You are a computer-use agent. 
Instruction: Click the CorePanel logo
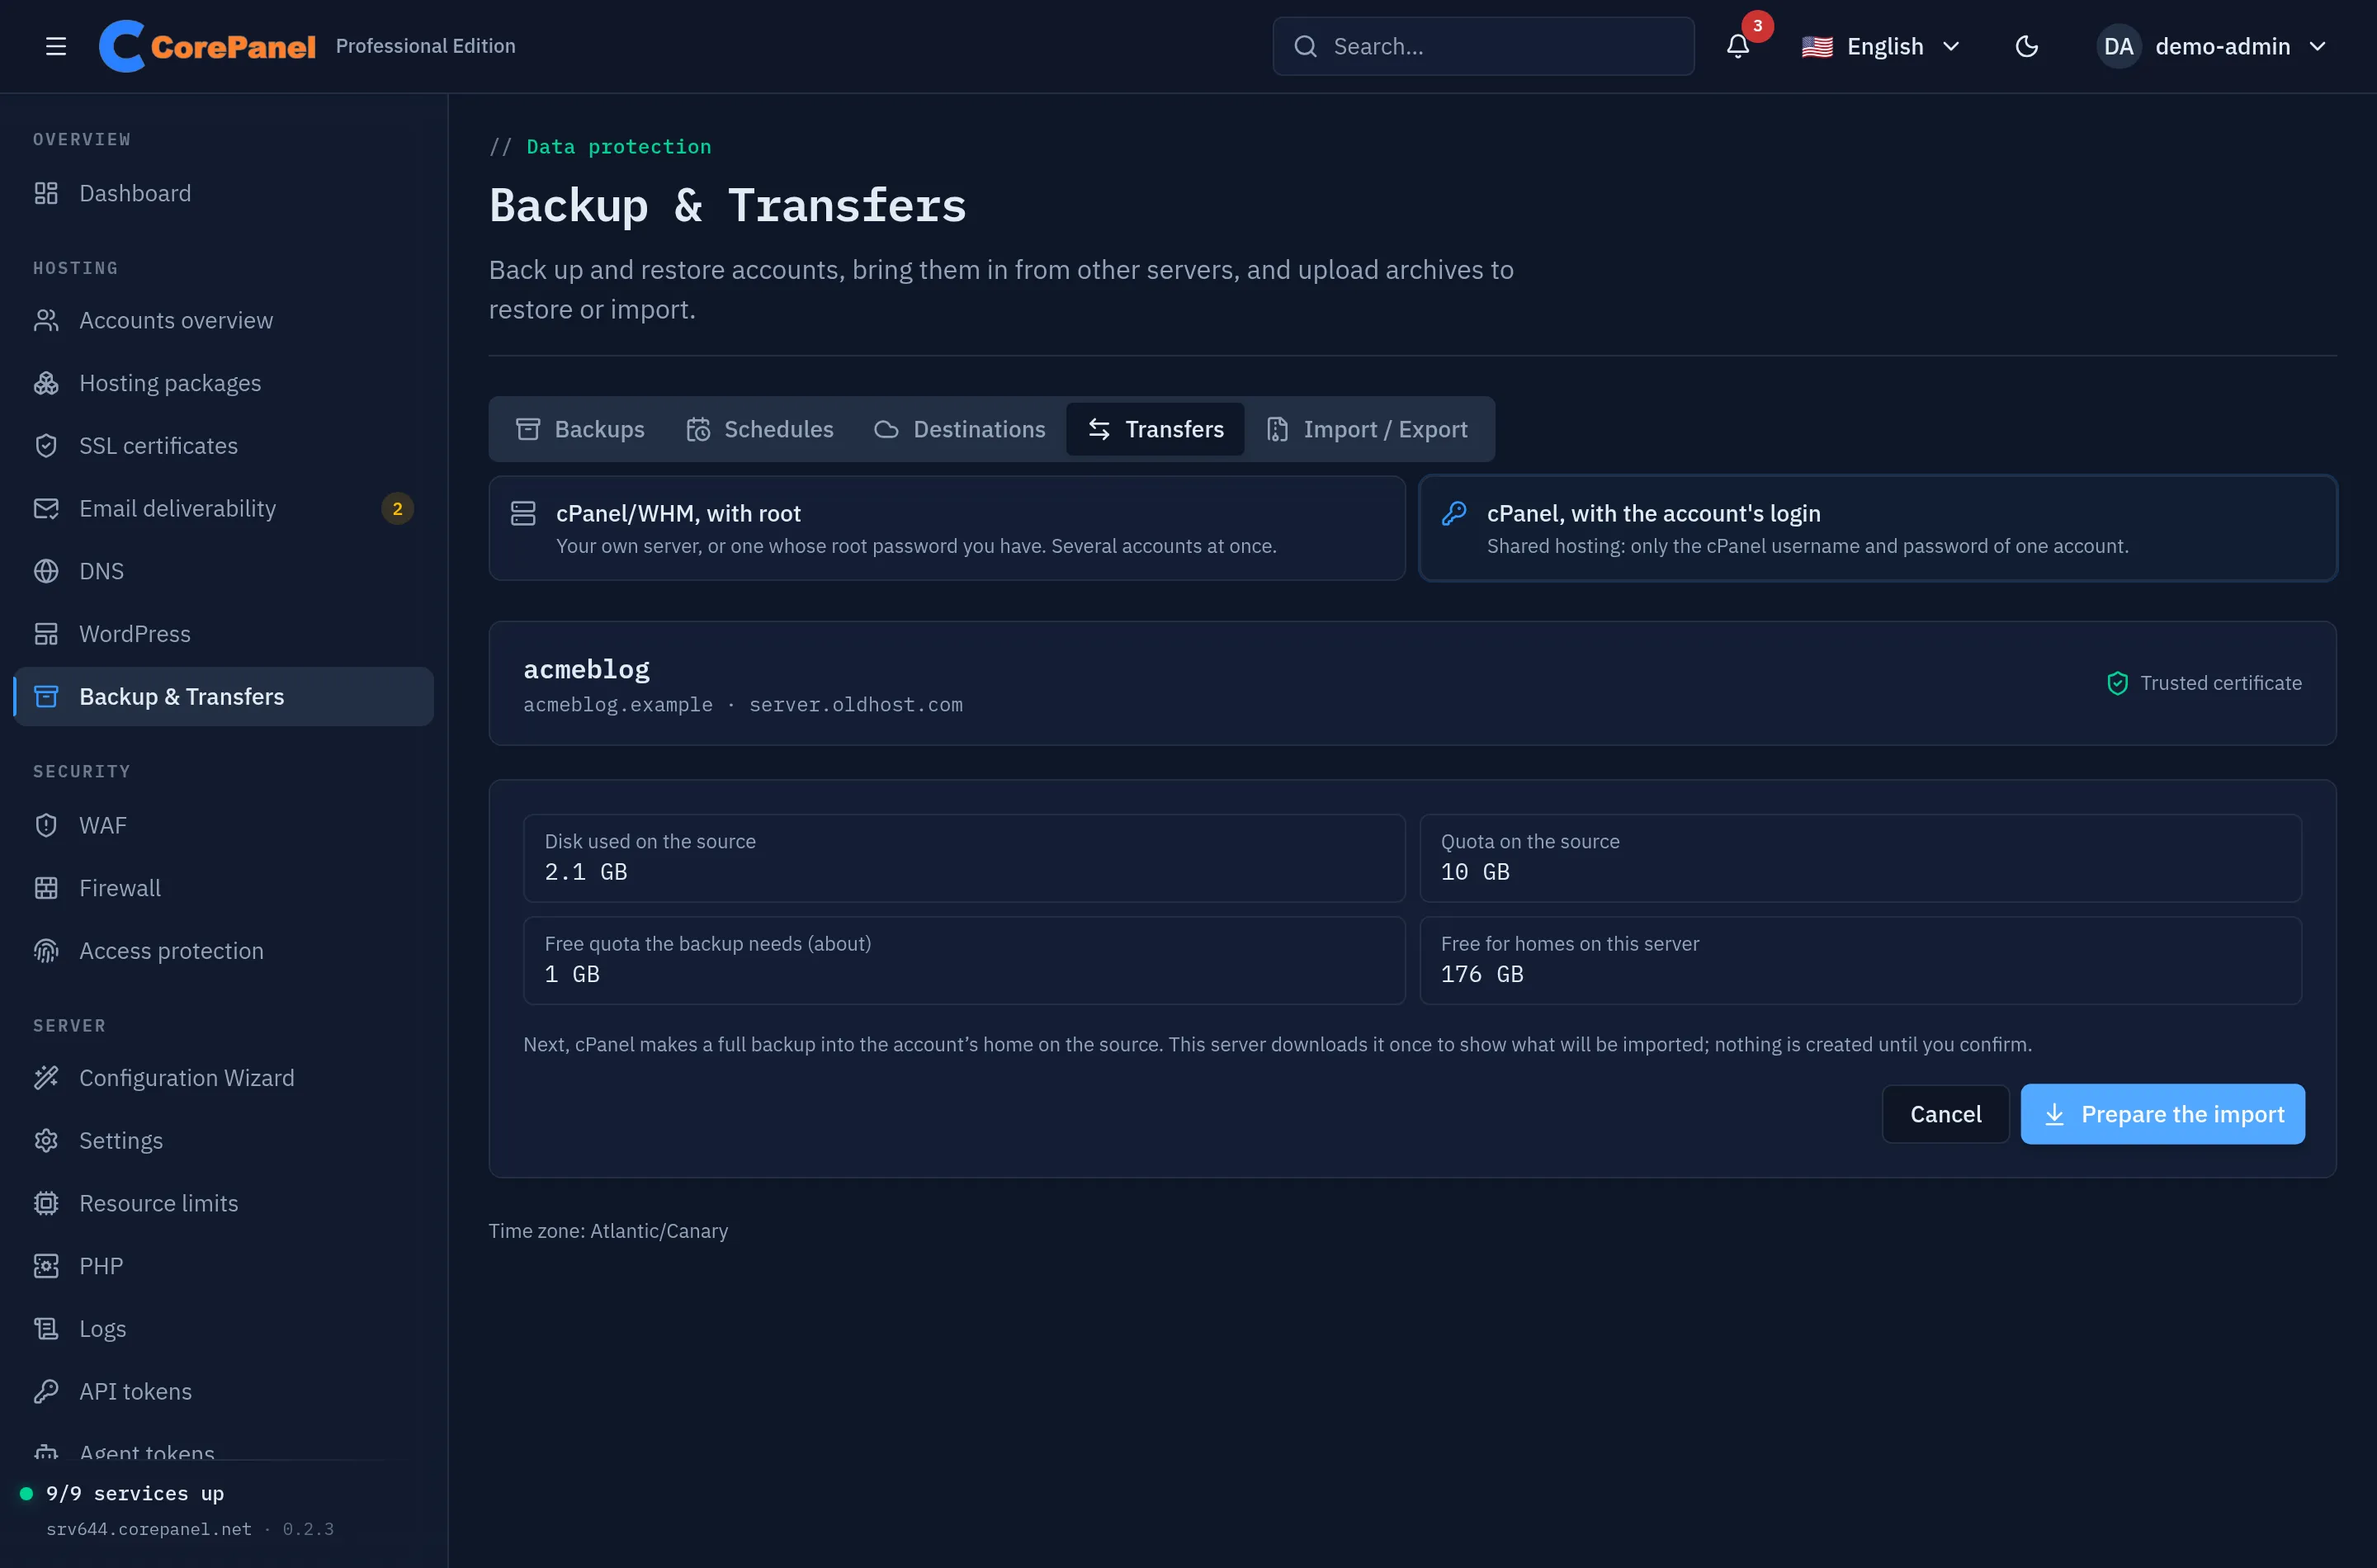coord(207,46)
